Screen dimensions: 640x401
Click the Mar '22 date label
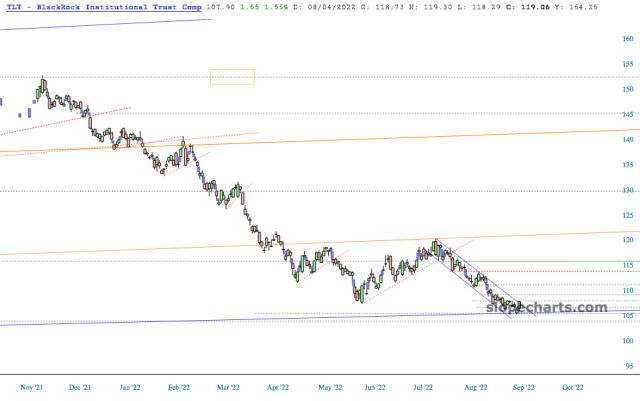coord(228,387)
